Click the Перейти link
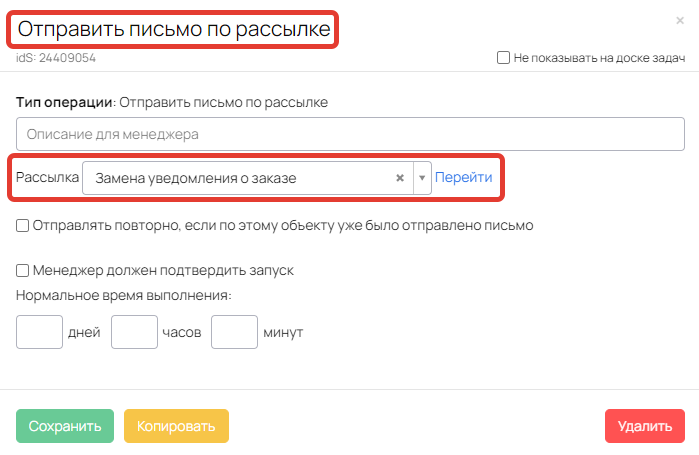The image size is (699, 455). [464, 177]
